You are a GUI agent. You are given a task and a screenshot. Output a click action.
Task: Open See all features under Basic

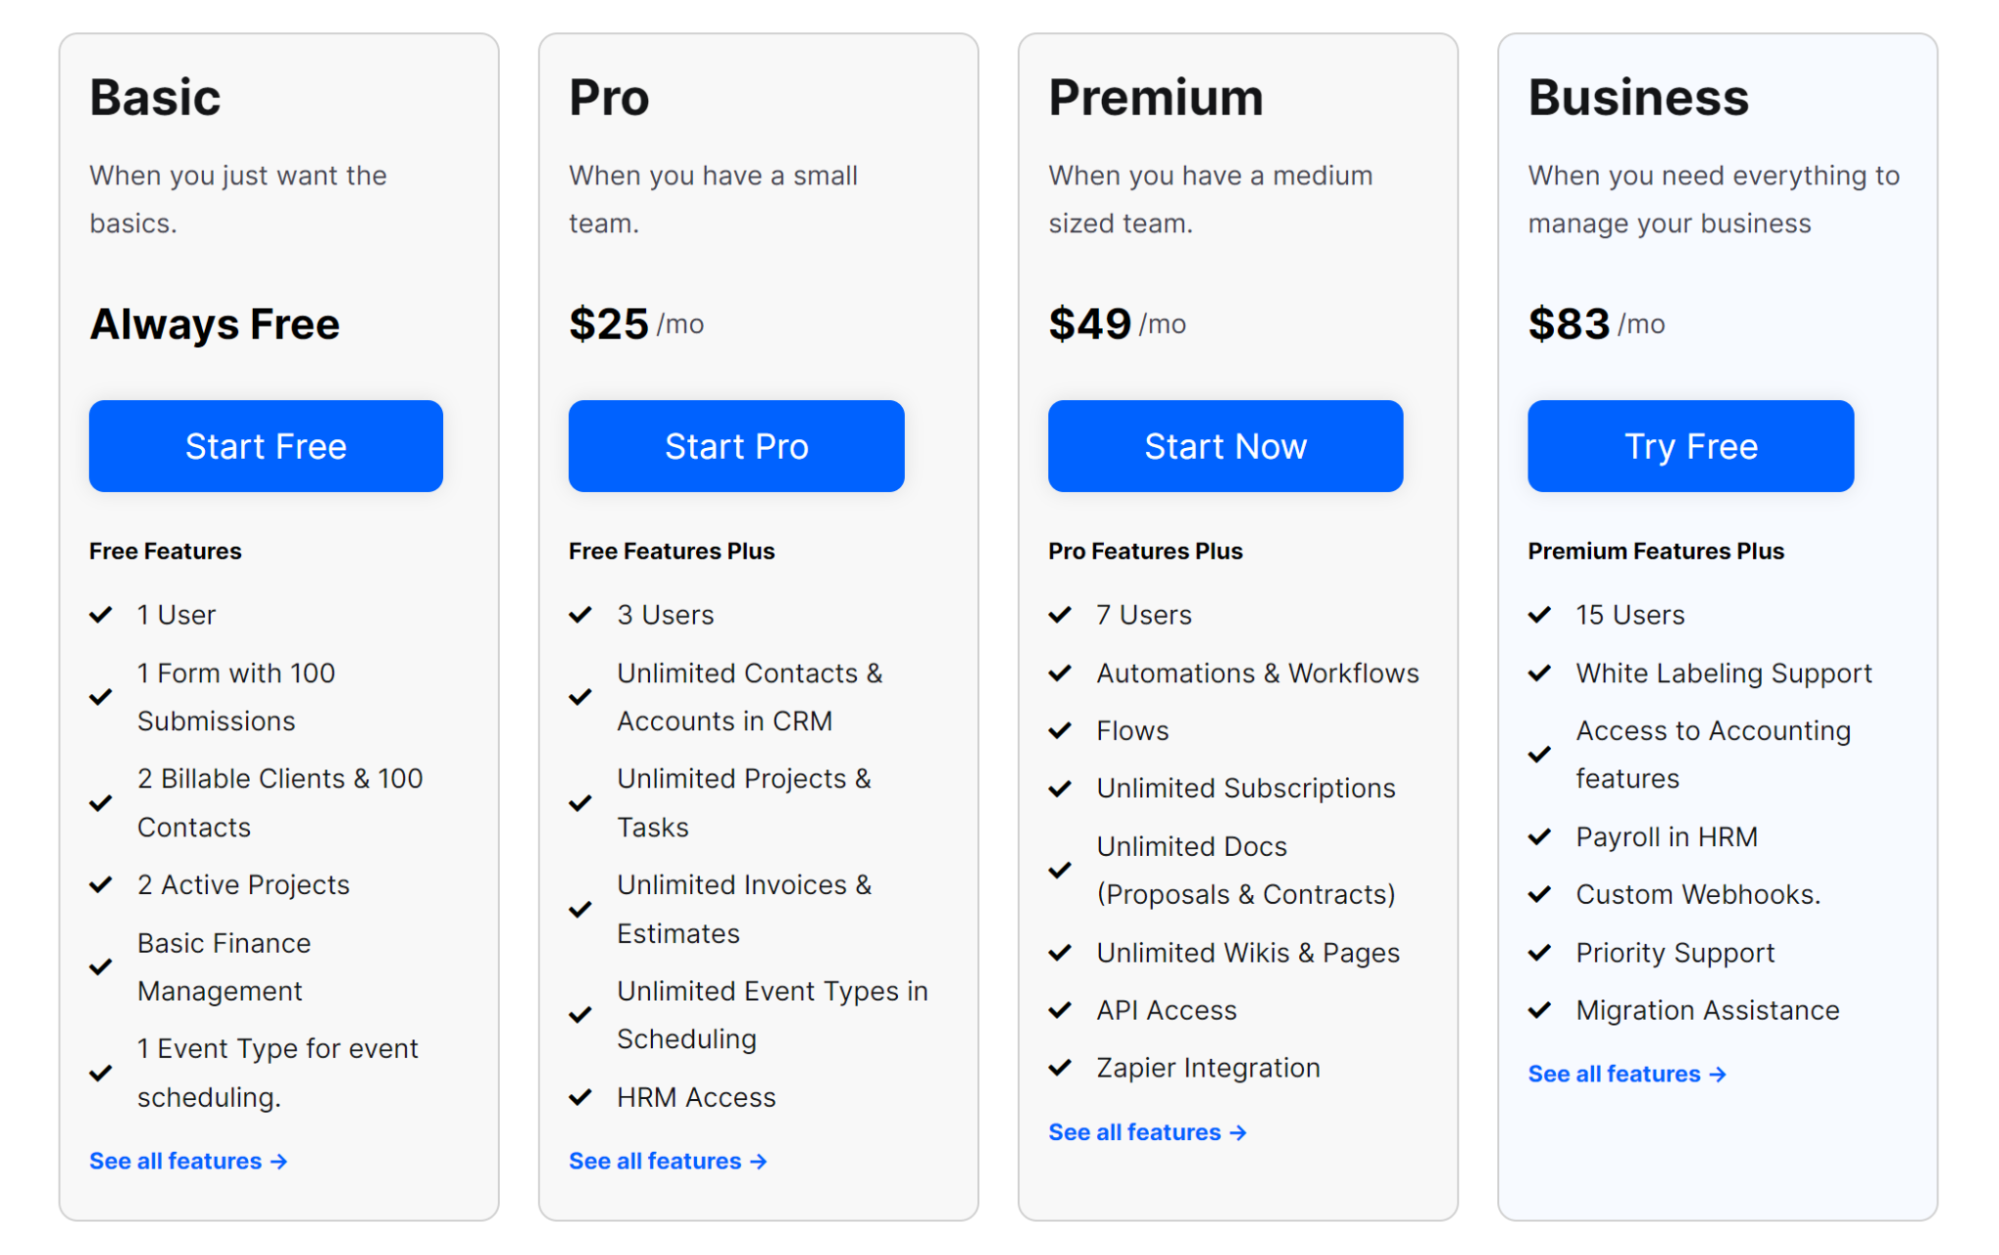pos(178,1160)
